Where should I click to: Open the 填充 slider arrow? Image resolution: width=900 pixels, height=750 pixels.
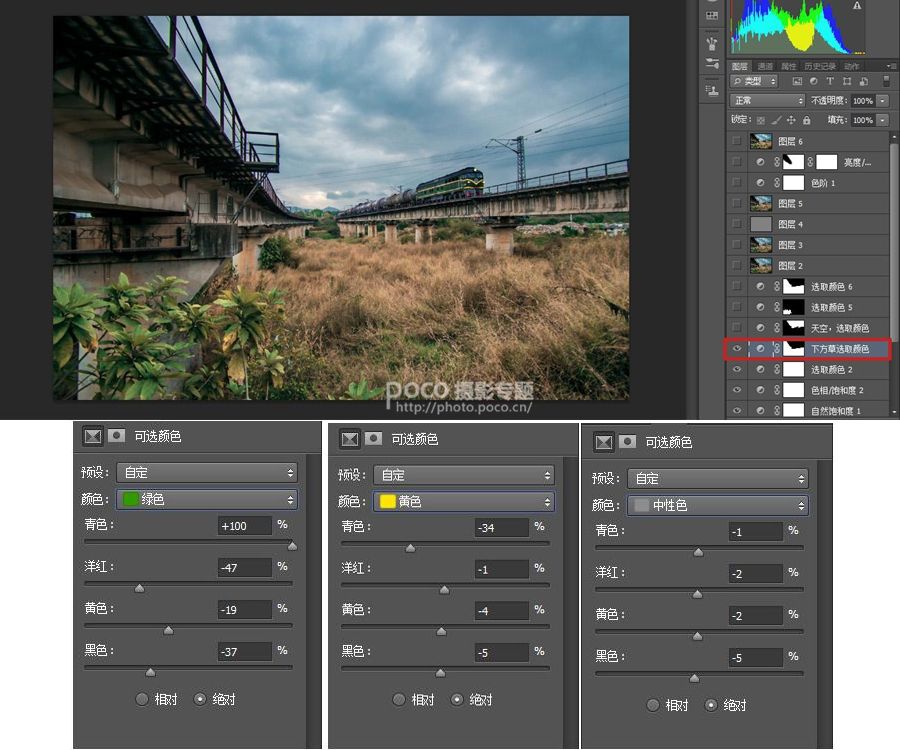coord(883,120)
